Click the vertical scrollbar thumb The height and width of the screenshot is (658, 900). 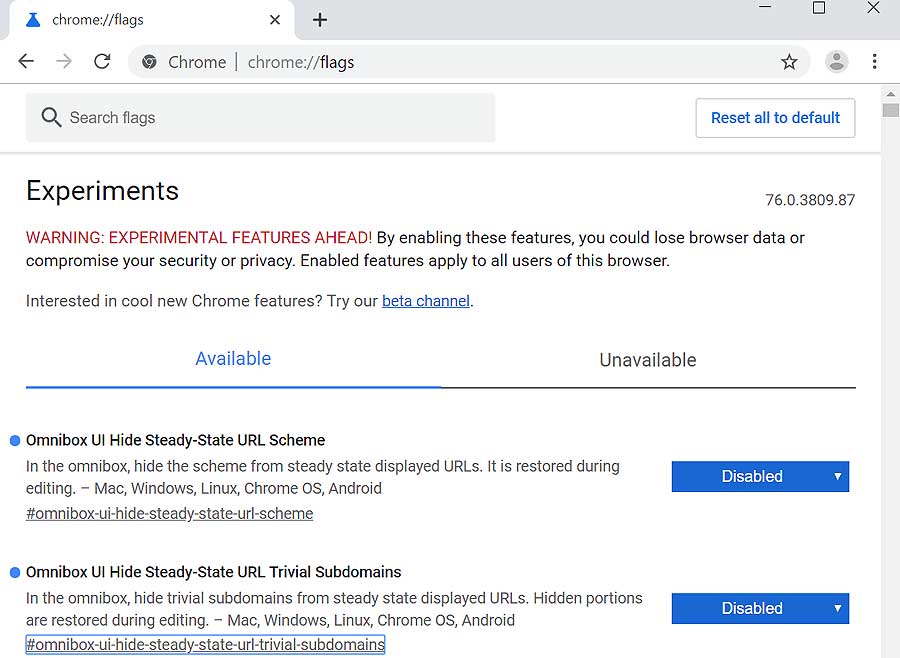[x=891, y=110]
